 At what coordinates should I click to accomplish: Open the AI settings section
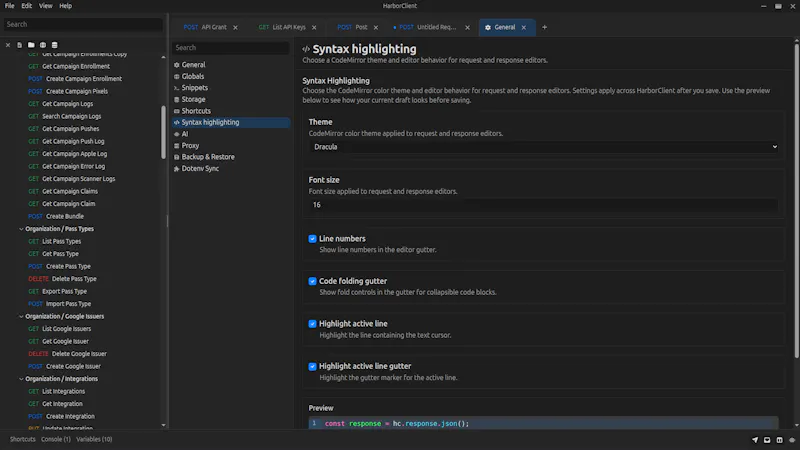click(231, 134)
